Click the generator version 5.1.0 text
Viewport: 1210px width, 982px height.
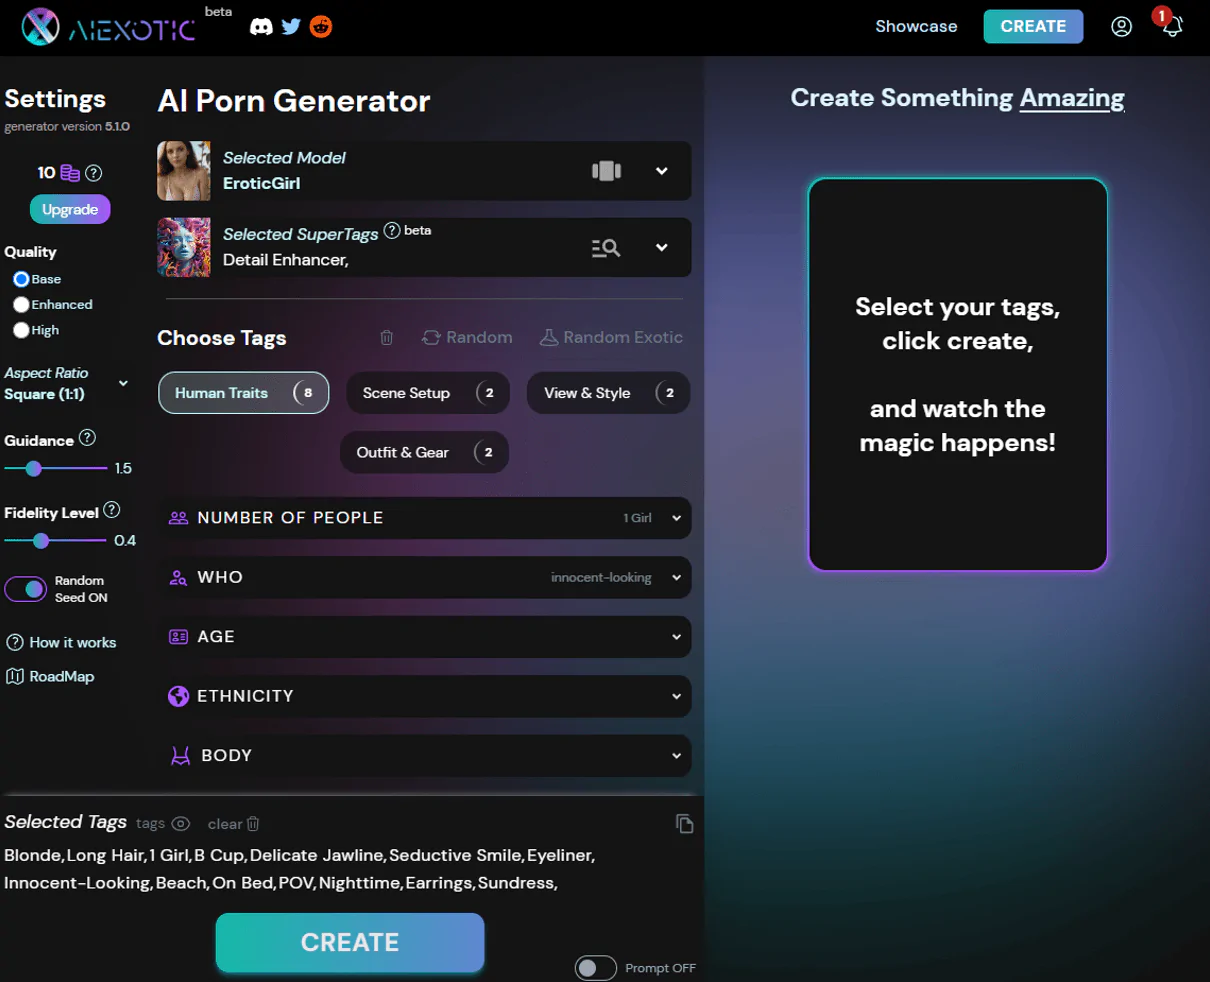[67, 127]
